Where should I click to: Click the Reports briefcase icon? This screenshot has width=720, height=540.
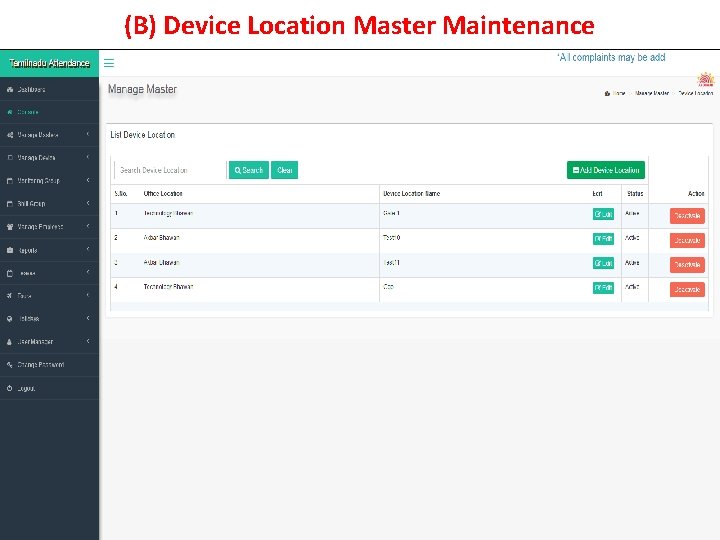10,250
